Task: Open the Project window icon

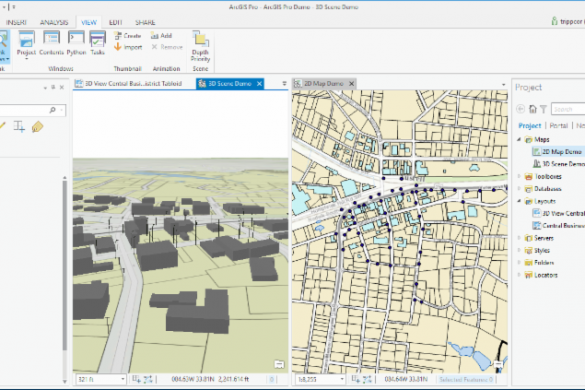Action: [x=26, y=40]
